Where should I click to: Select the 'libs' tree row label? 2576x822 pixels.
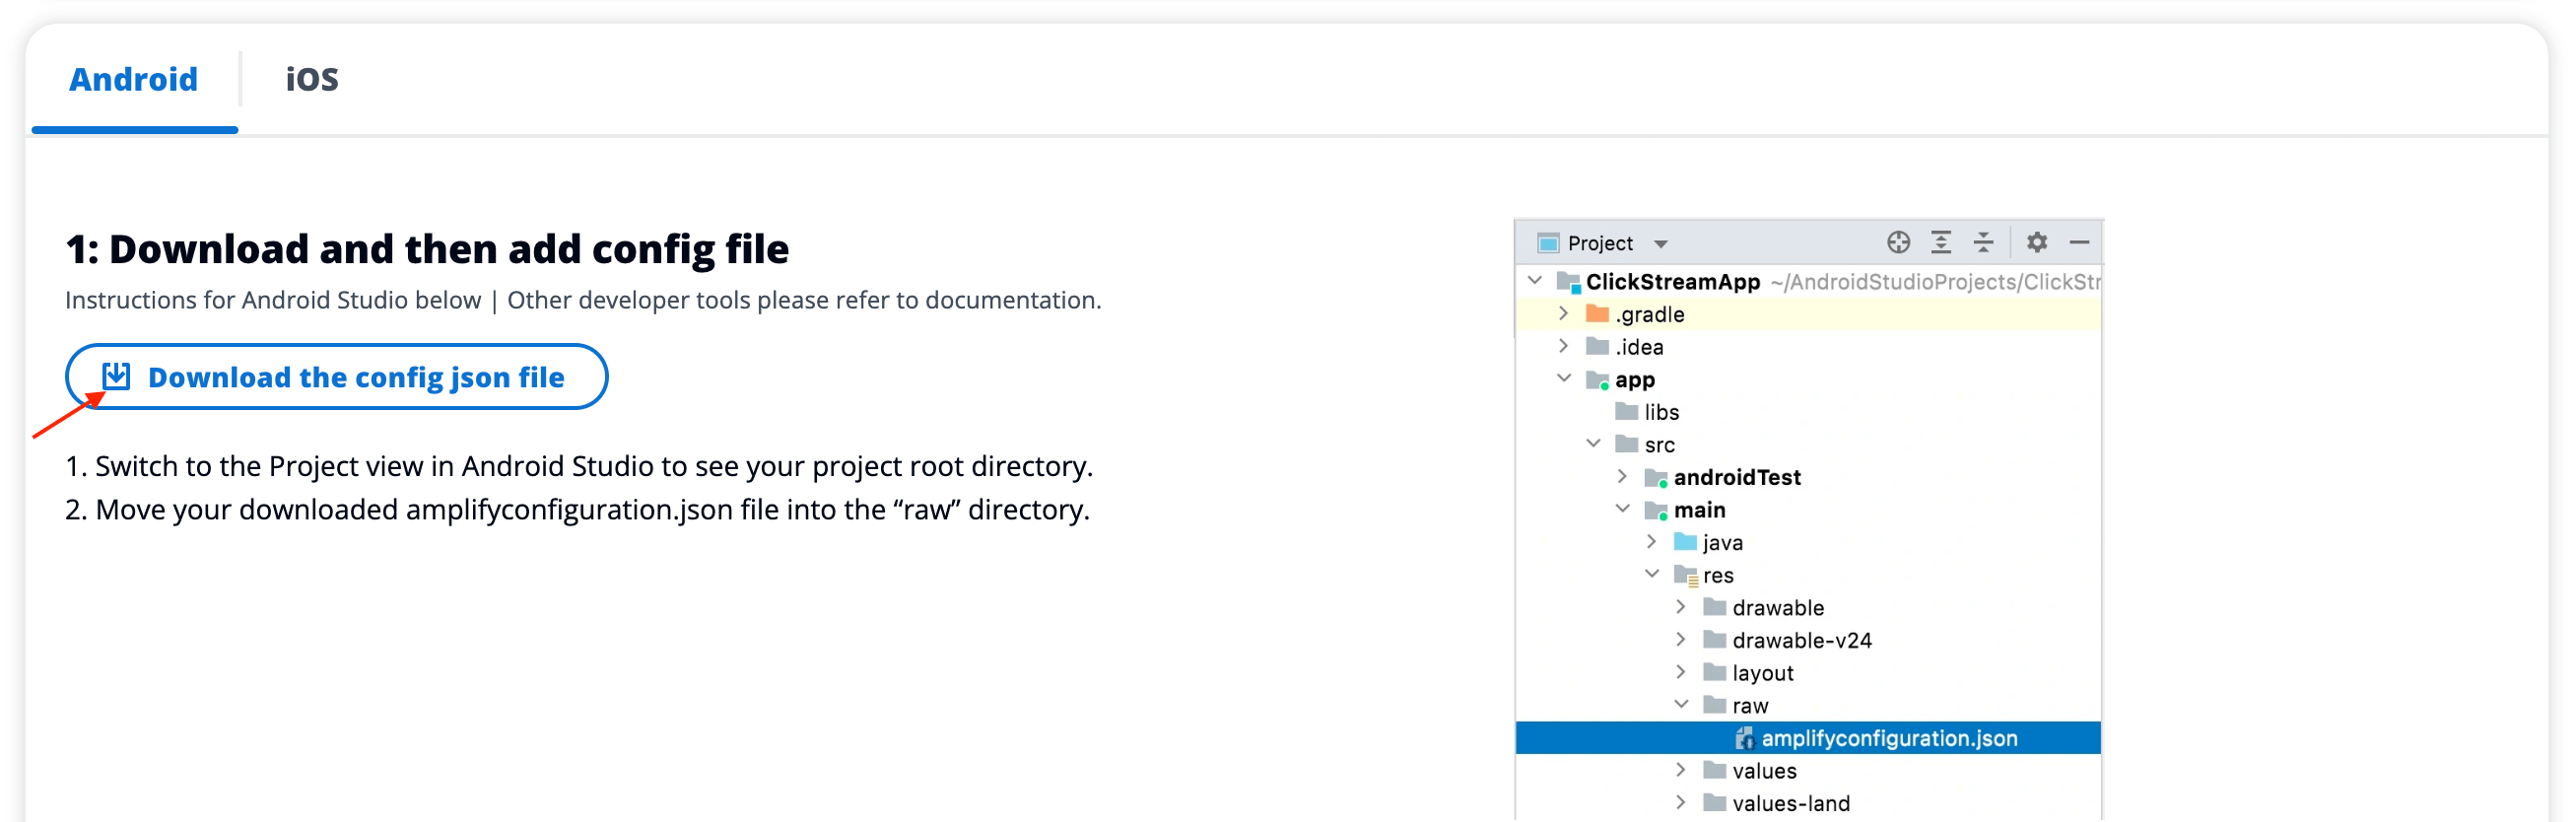1661,412
